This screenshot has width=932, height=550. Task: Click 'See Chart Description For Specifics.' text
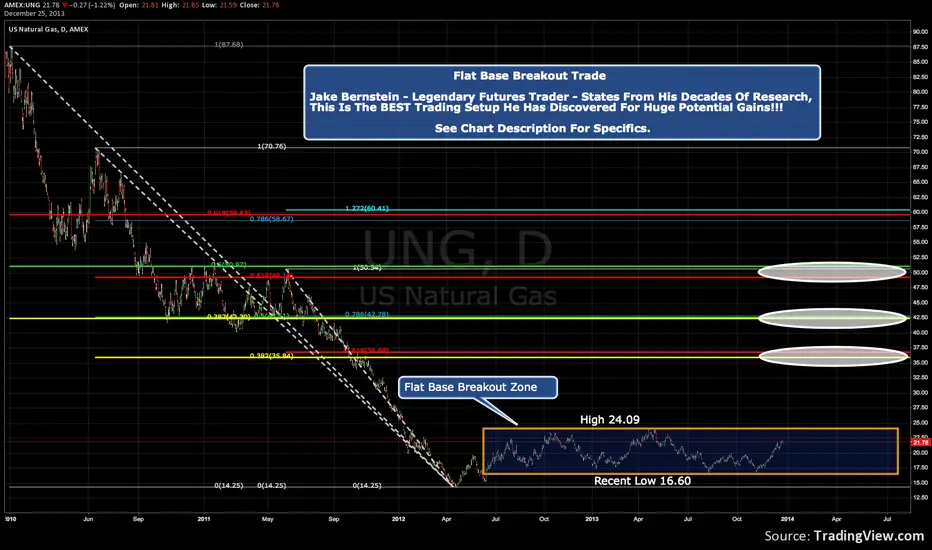(542, 128)
